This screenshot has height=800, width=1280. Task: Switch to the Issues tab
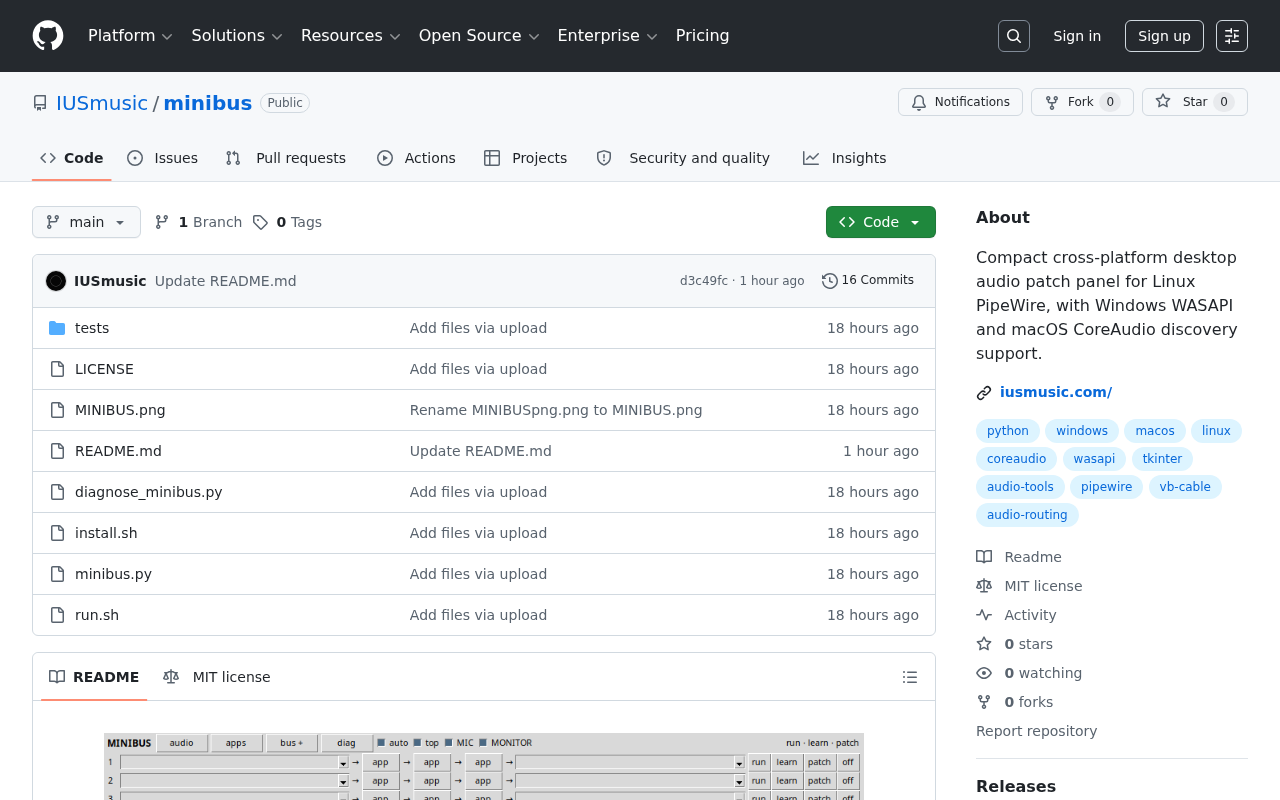click(x=163, y=158)
